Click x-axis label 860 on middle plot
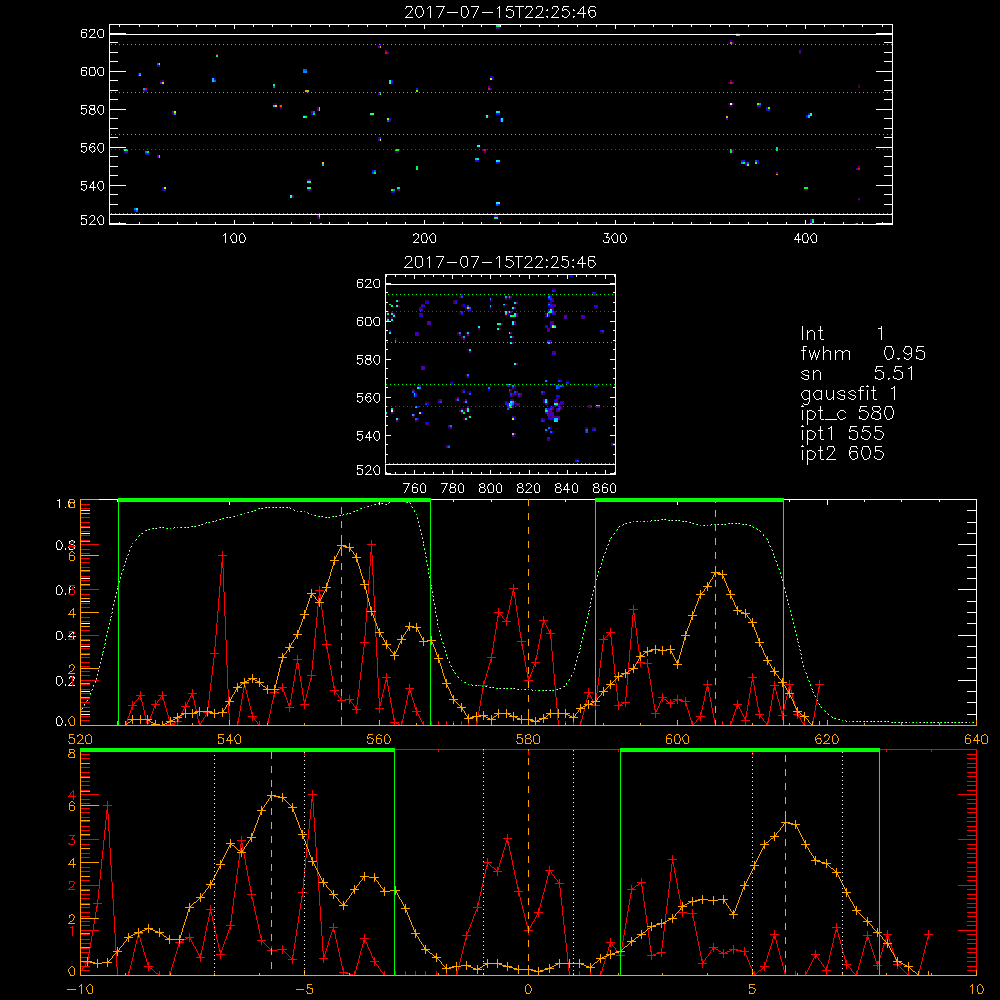The height and width of the screenshot is (1000, 1000). pos(605,489)
